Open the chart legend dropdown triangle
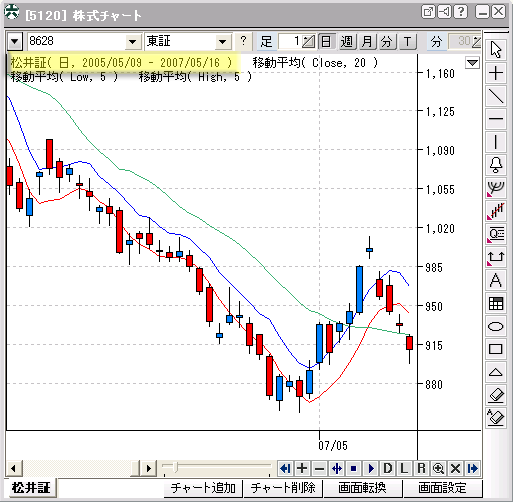Screen dimensions: 513x502 click(472, 63)
